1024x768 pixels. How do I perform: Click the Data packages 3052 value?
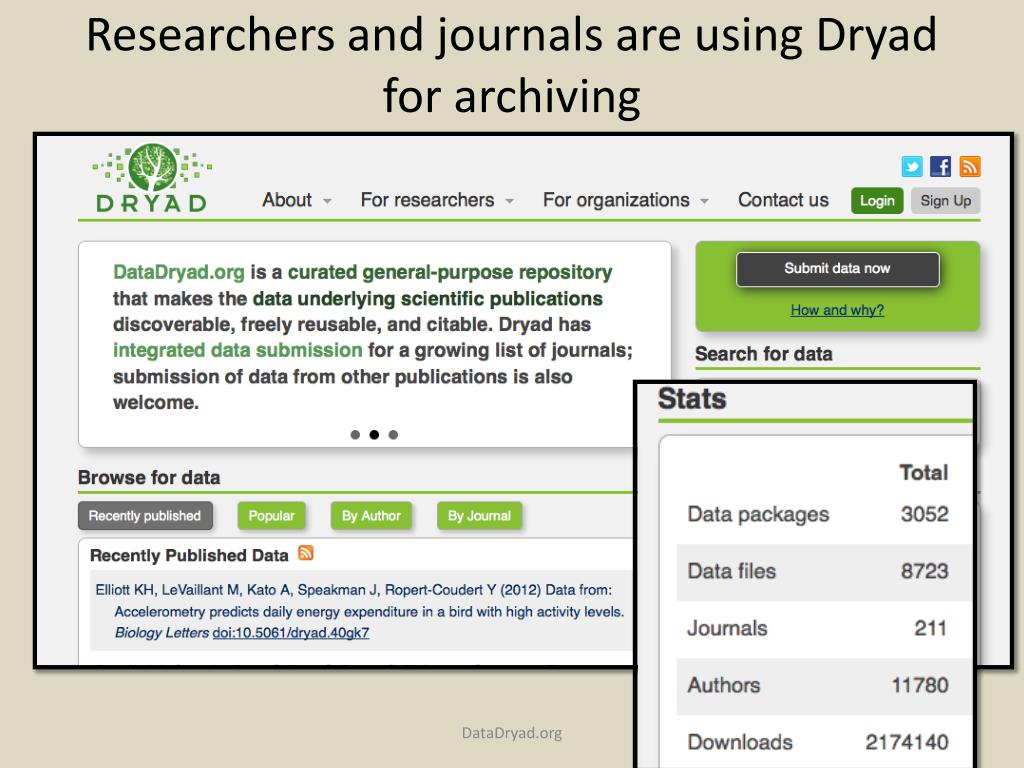pyautogui.click(x=924, y=514)
